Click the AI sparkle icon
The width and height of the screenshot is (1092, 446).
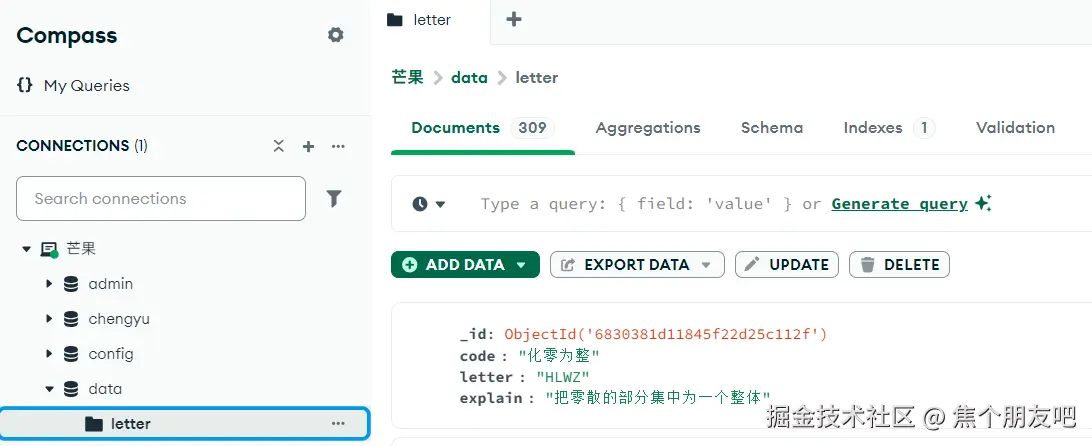pyautogui.click(x=983, y=203)
